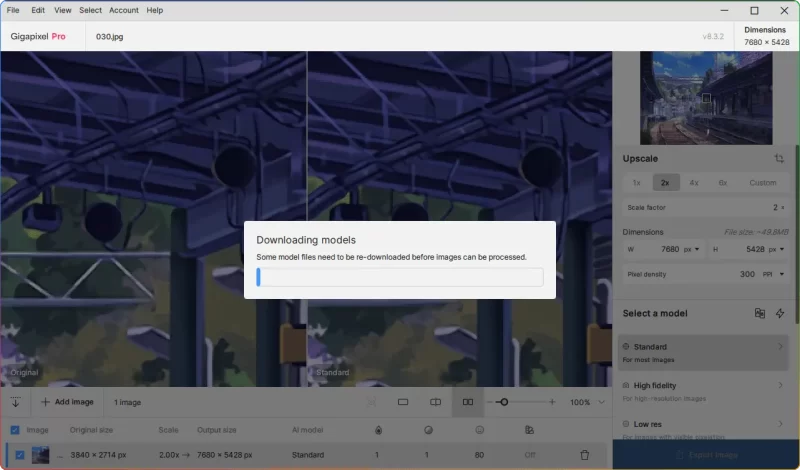Image resolution: width=800 pixels, height=470 pixels.
Task: Click the zoom slider handle
Action: [503, 402]
